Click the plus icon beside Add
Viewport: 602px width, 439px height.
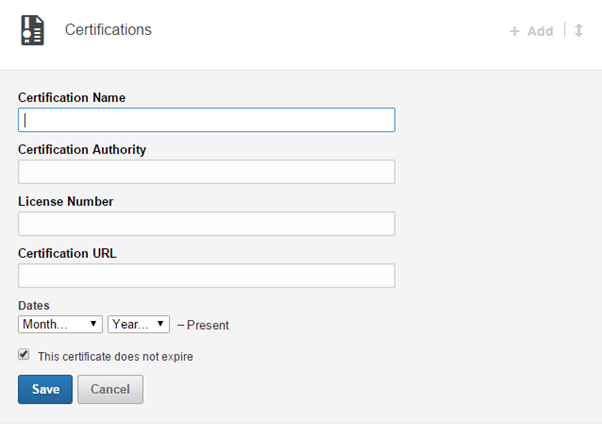click(x=514, y=31)
